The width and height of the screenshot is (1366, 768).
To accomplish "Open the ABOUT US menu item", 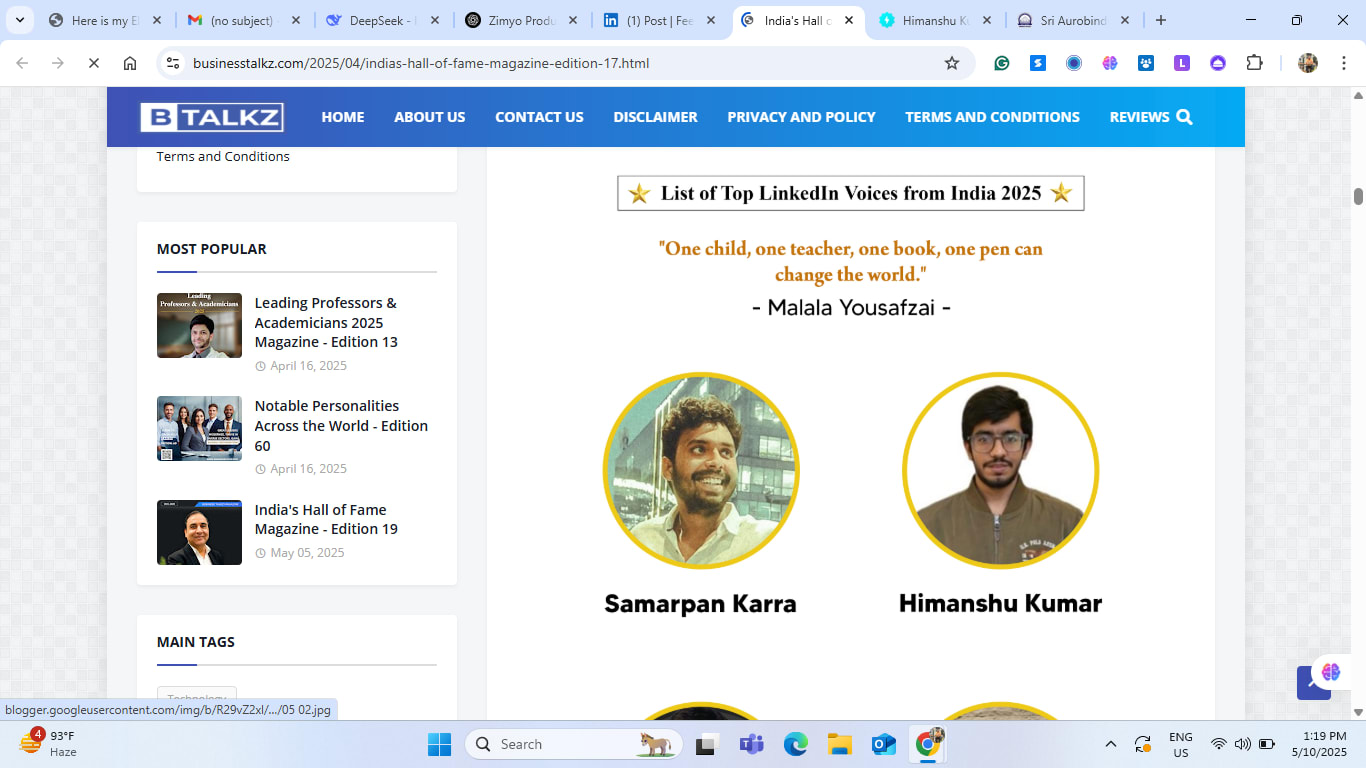I will [x=429, y=117].
